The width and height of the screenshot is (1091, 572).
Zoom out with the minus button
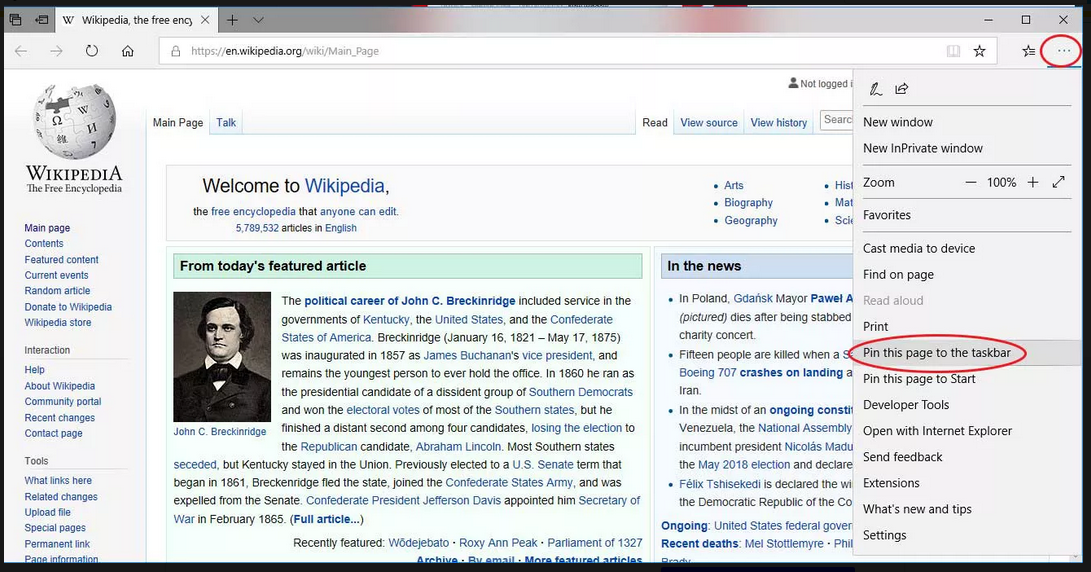(971, 182)
